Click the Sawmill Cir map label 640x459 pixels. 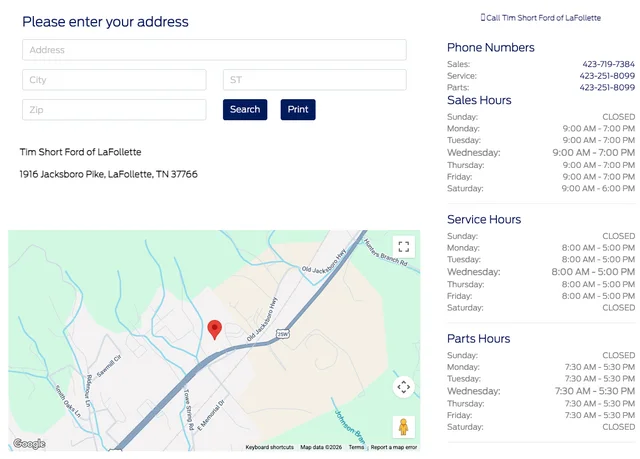109,366
